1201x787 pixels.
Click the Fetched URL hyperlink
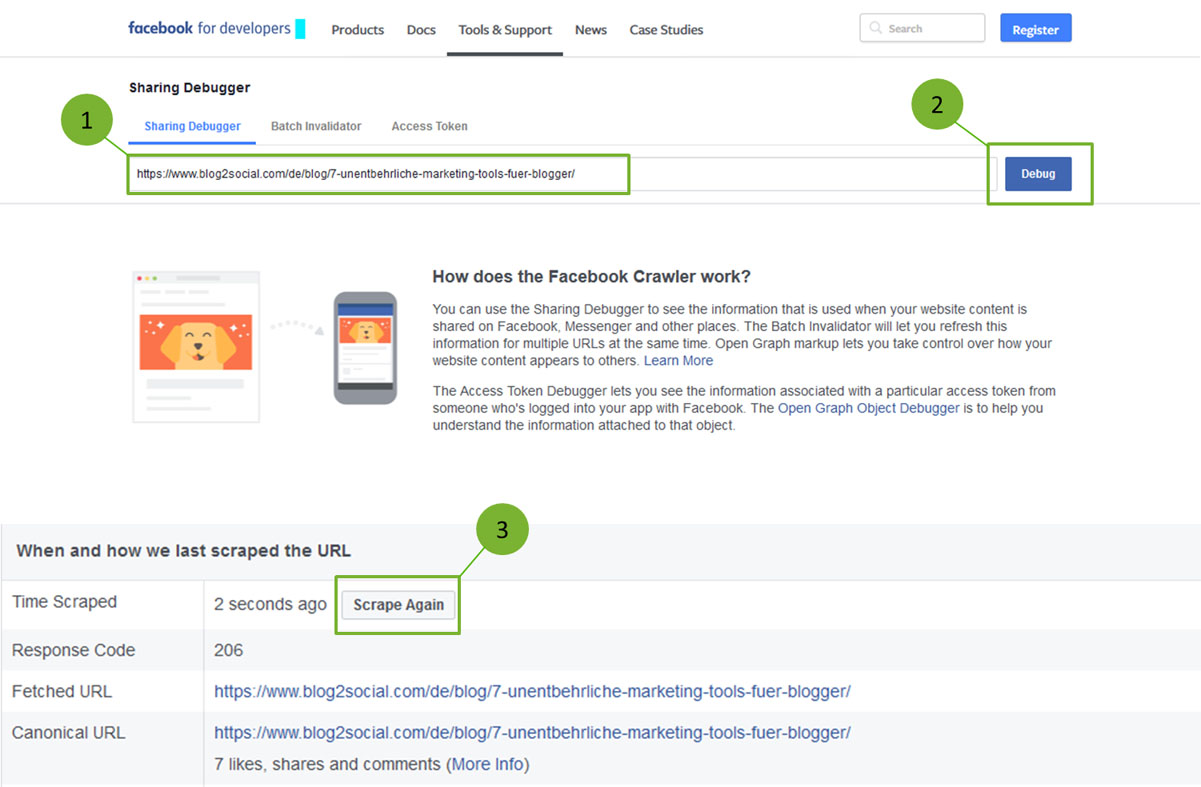pos(531,691)
